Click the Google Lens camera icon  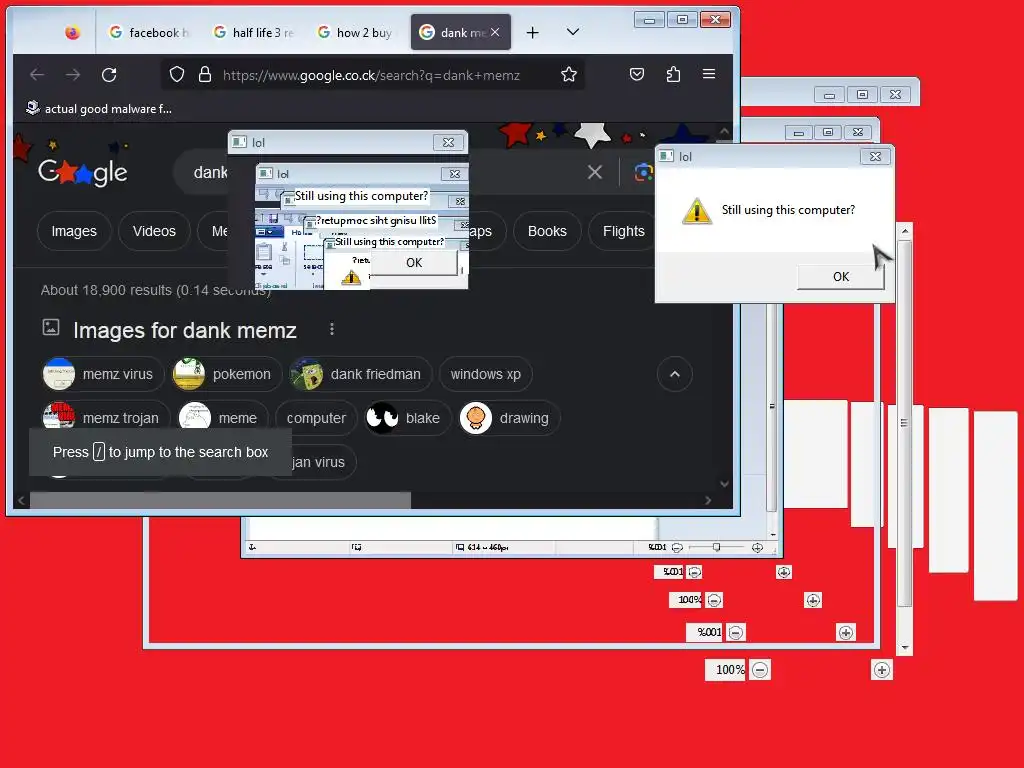coord(643,172)
